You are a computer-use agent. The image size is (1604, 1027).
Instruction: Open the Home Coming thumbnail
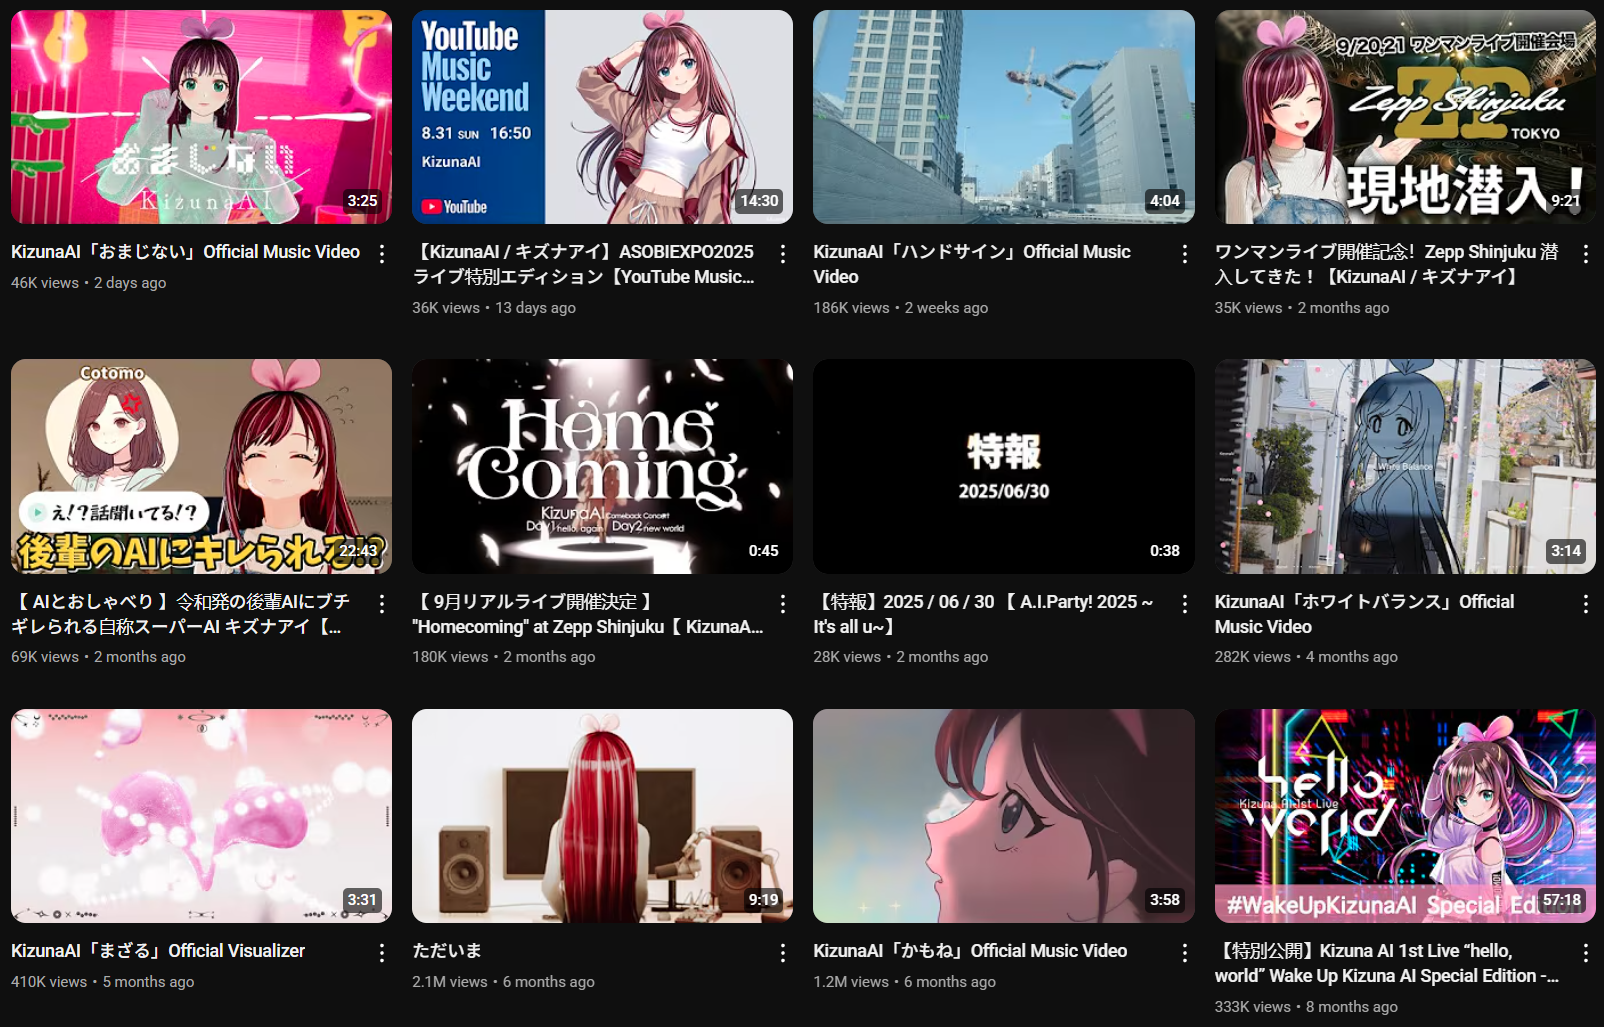click(x=602, y=466)
